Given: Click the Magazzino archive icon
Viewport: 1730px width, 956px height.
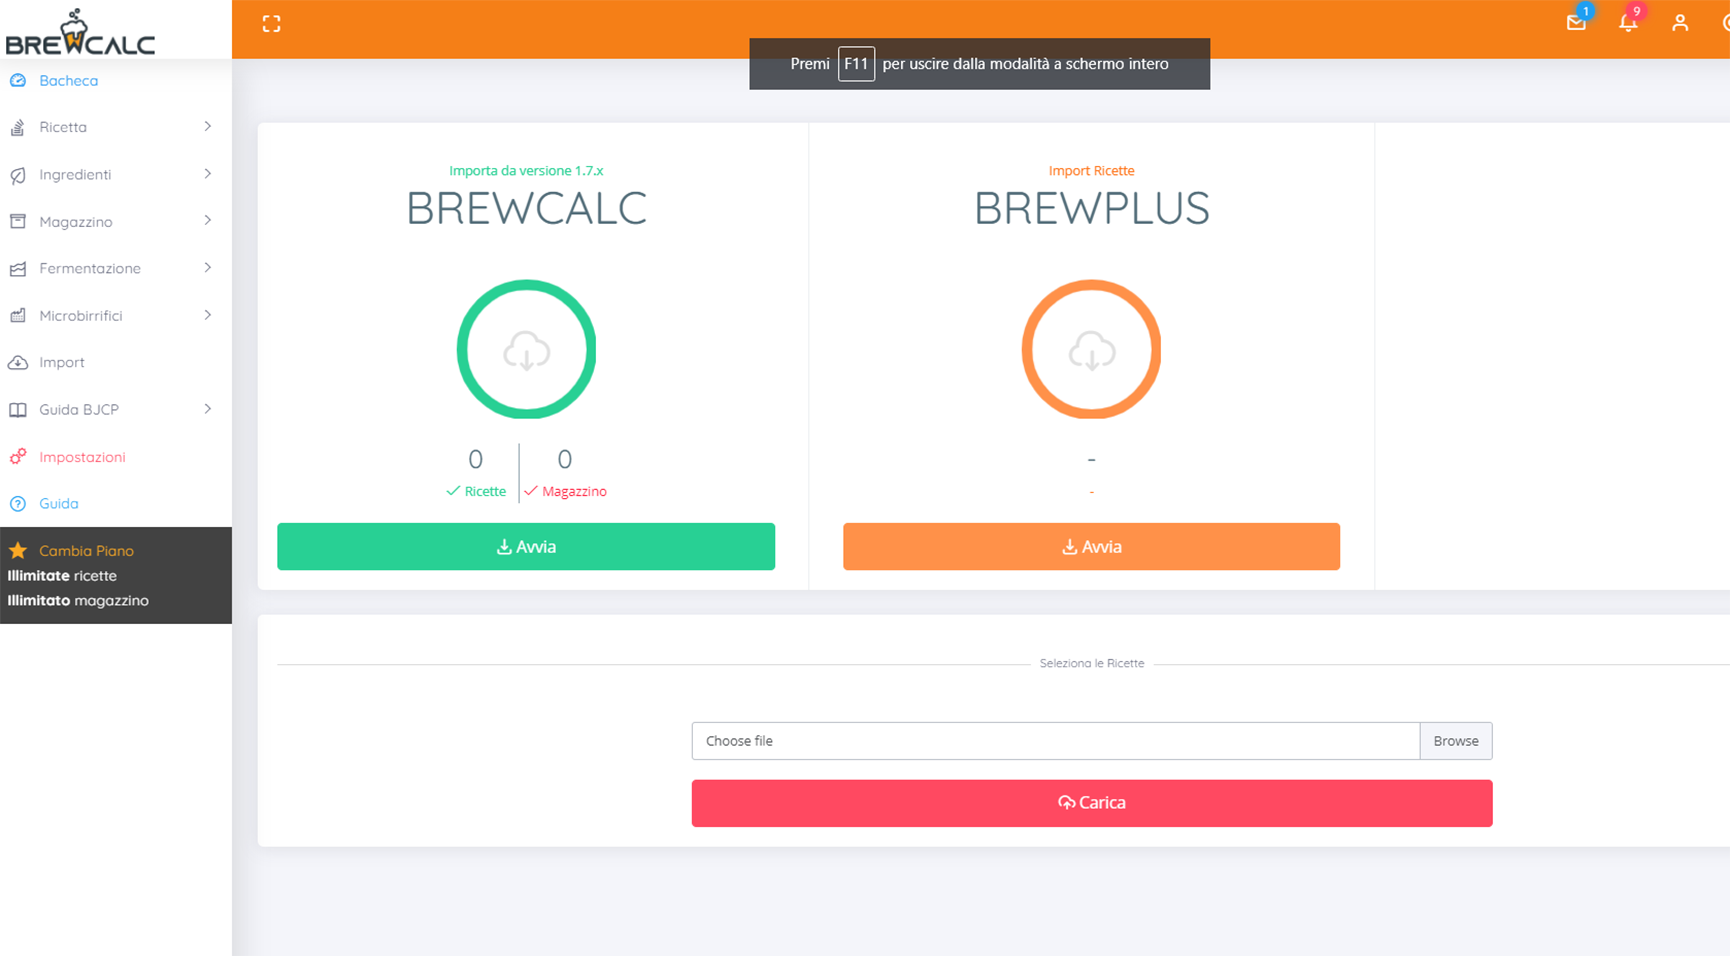Looking at the screenshot, I should [18, 221].
